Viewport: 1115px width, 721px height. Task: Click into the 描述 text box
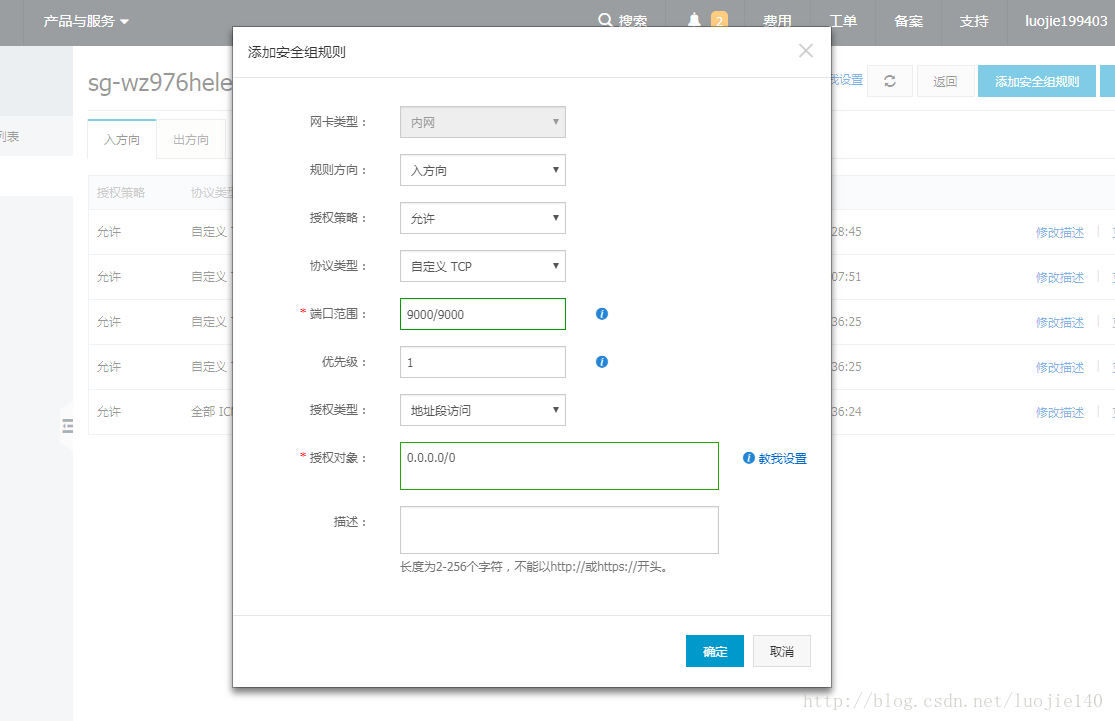(558, 530)
